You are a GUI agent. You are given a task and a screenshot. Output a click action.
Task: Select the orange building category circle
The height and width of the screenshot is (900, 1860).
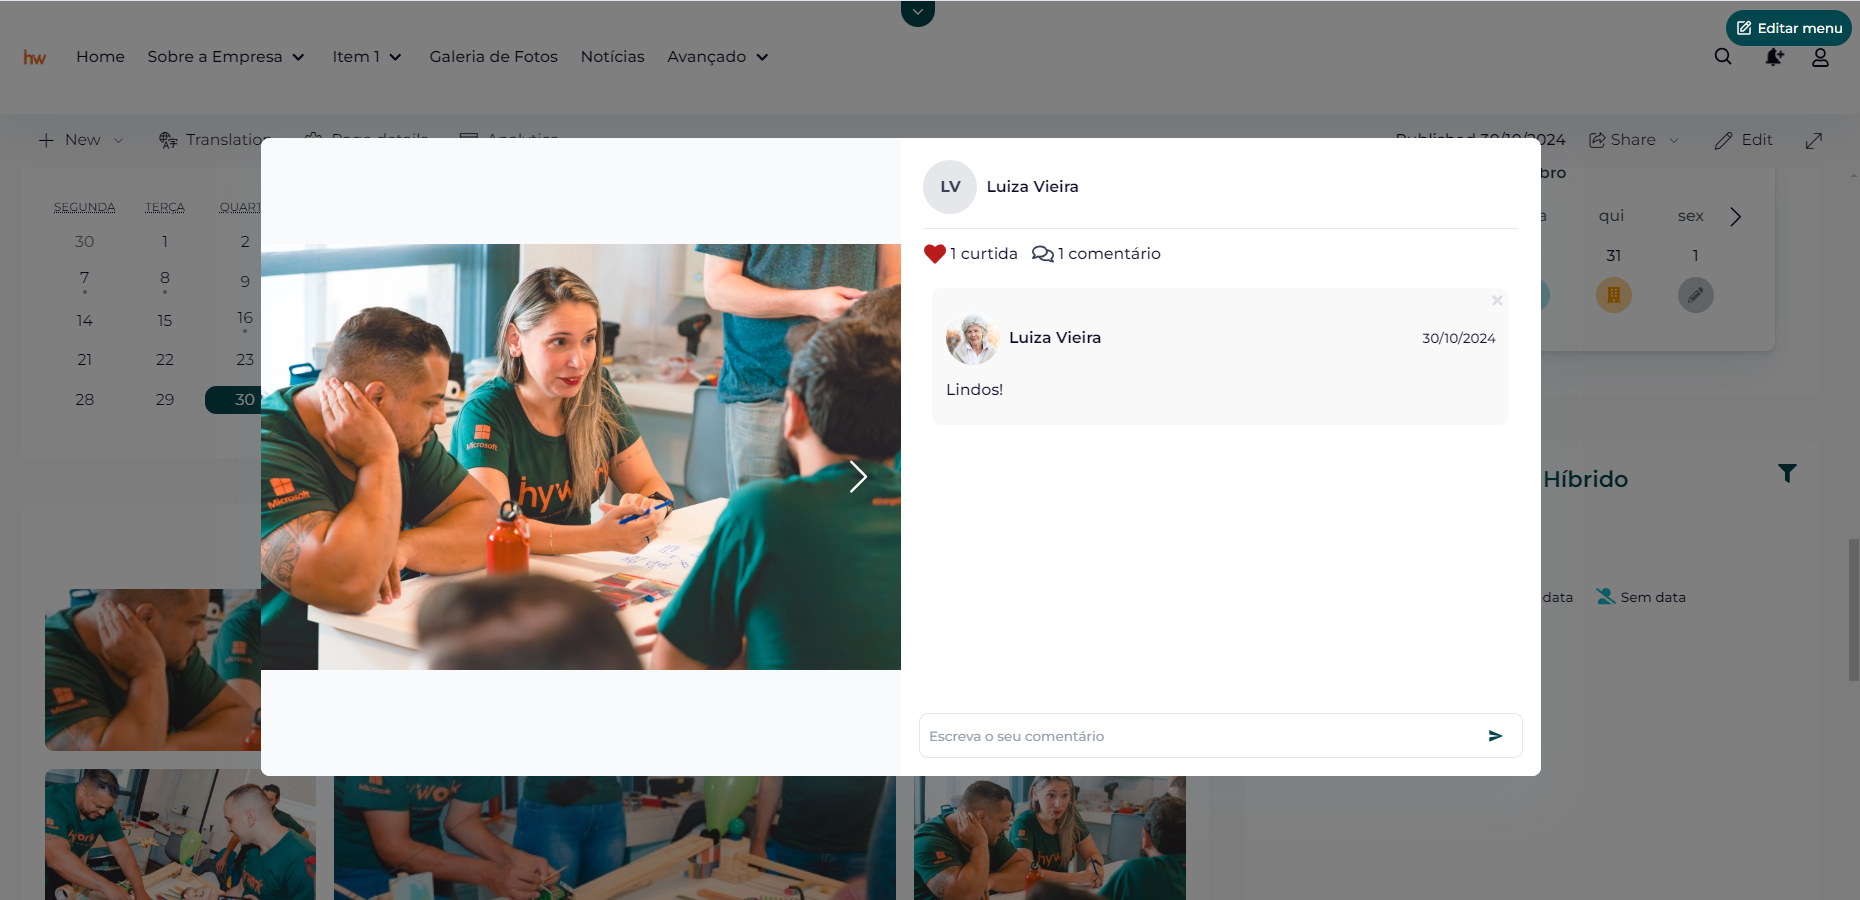[1614, 295]
